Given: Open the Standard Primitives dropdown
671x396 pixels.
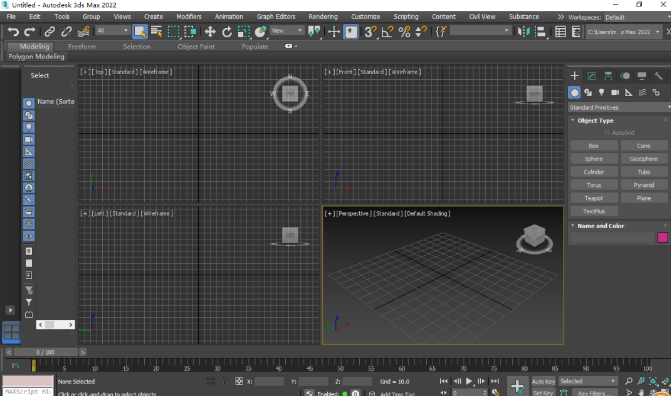Looking at the screenshot, I should 619,107.
